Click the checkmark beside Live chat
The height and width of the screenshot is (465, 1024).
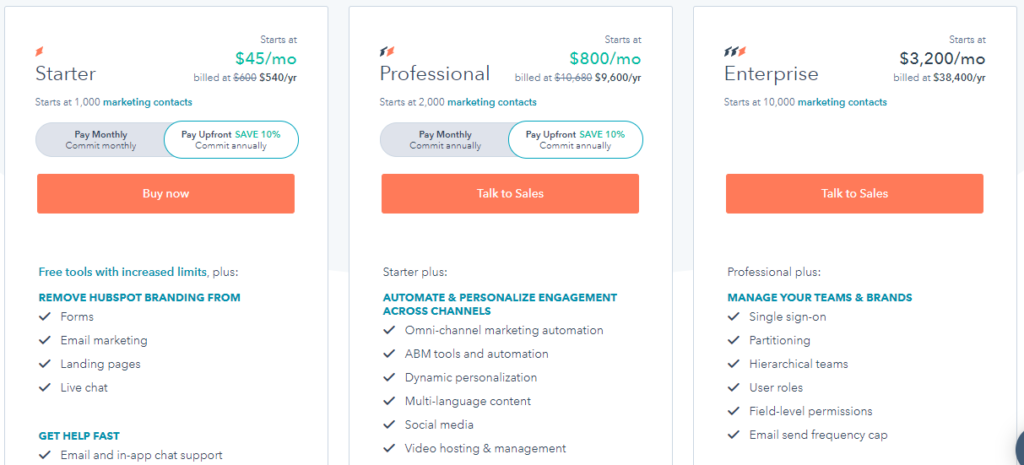(44, 387)
